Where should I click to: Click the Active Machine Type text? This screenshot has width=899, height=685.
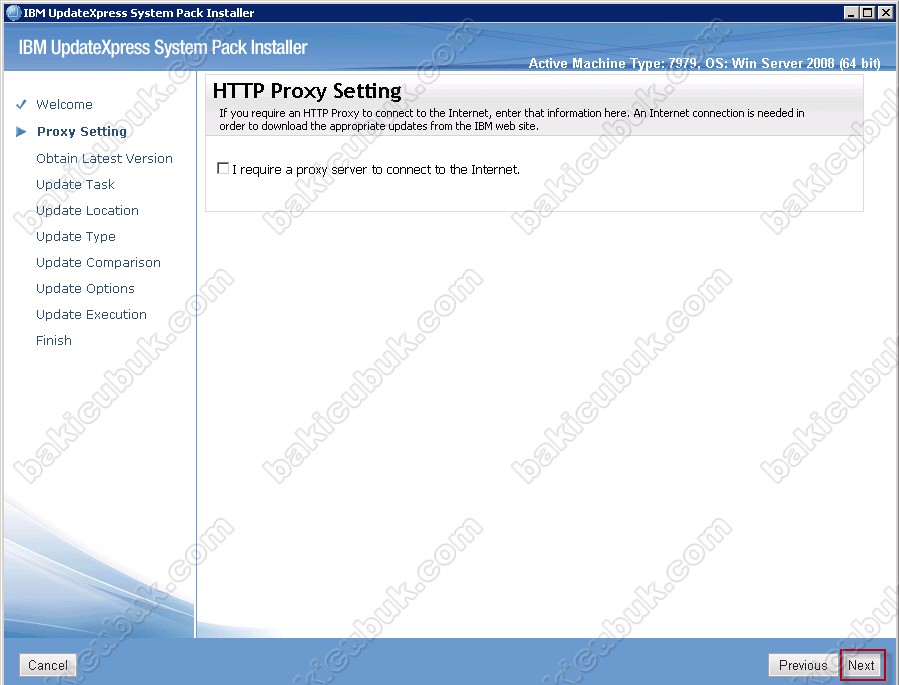(704, 63)
